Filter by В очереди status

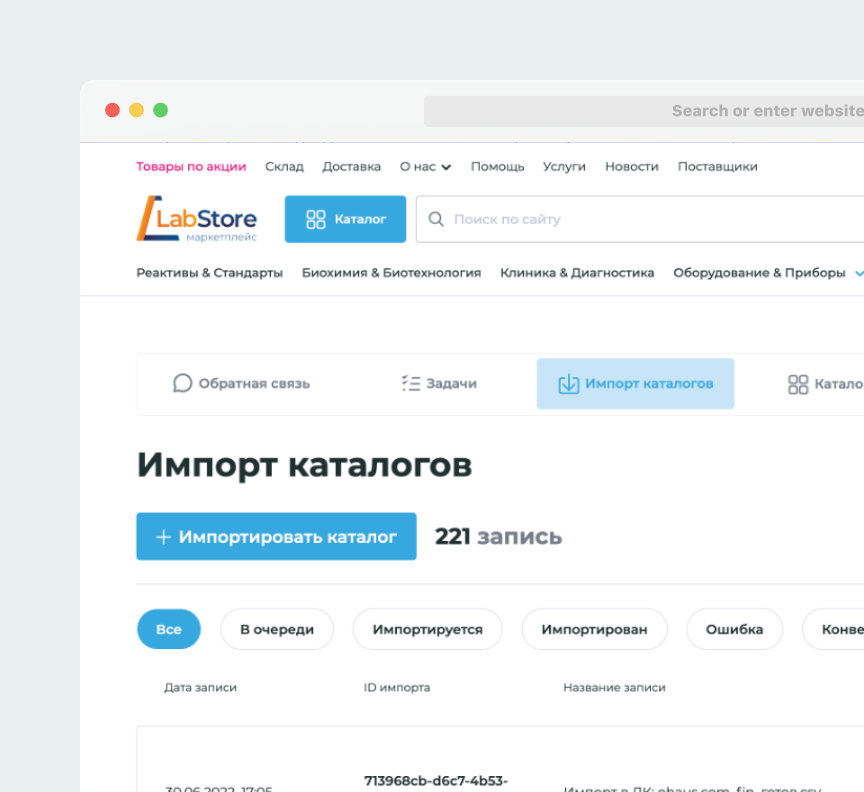(x=277, y=629)
